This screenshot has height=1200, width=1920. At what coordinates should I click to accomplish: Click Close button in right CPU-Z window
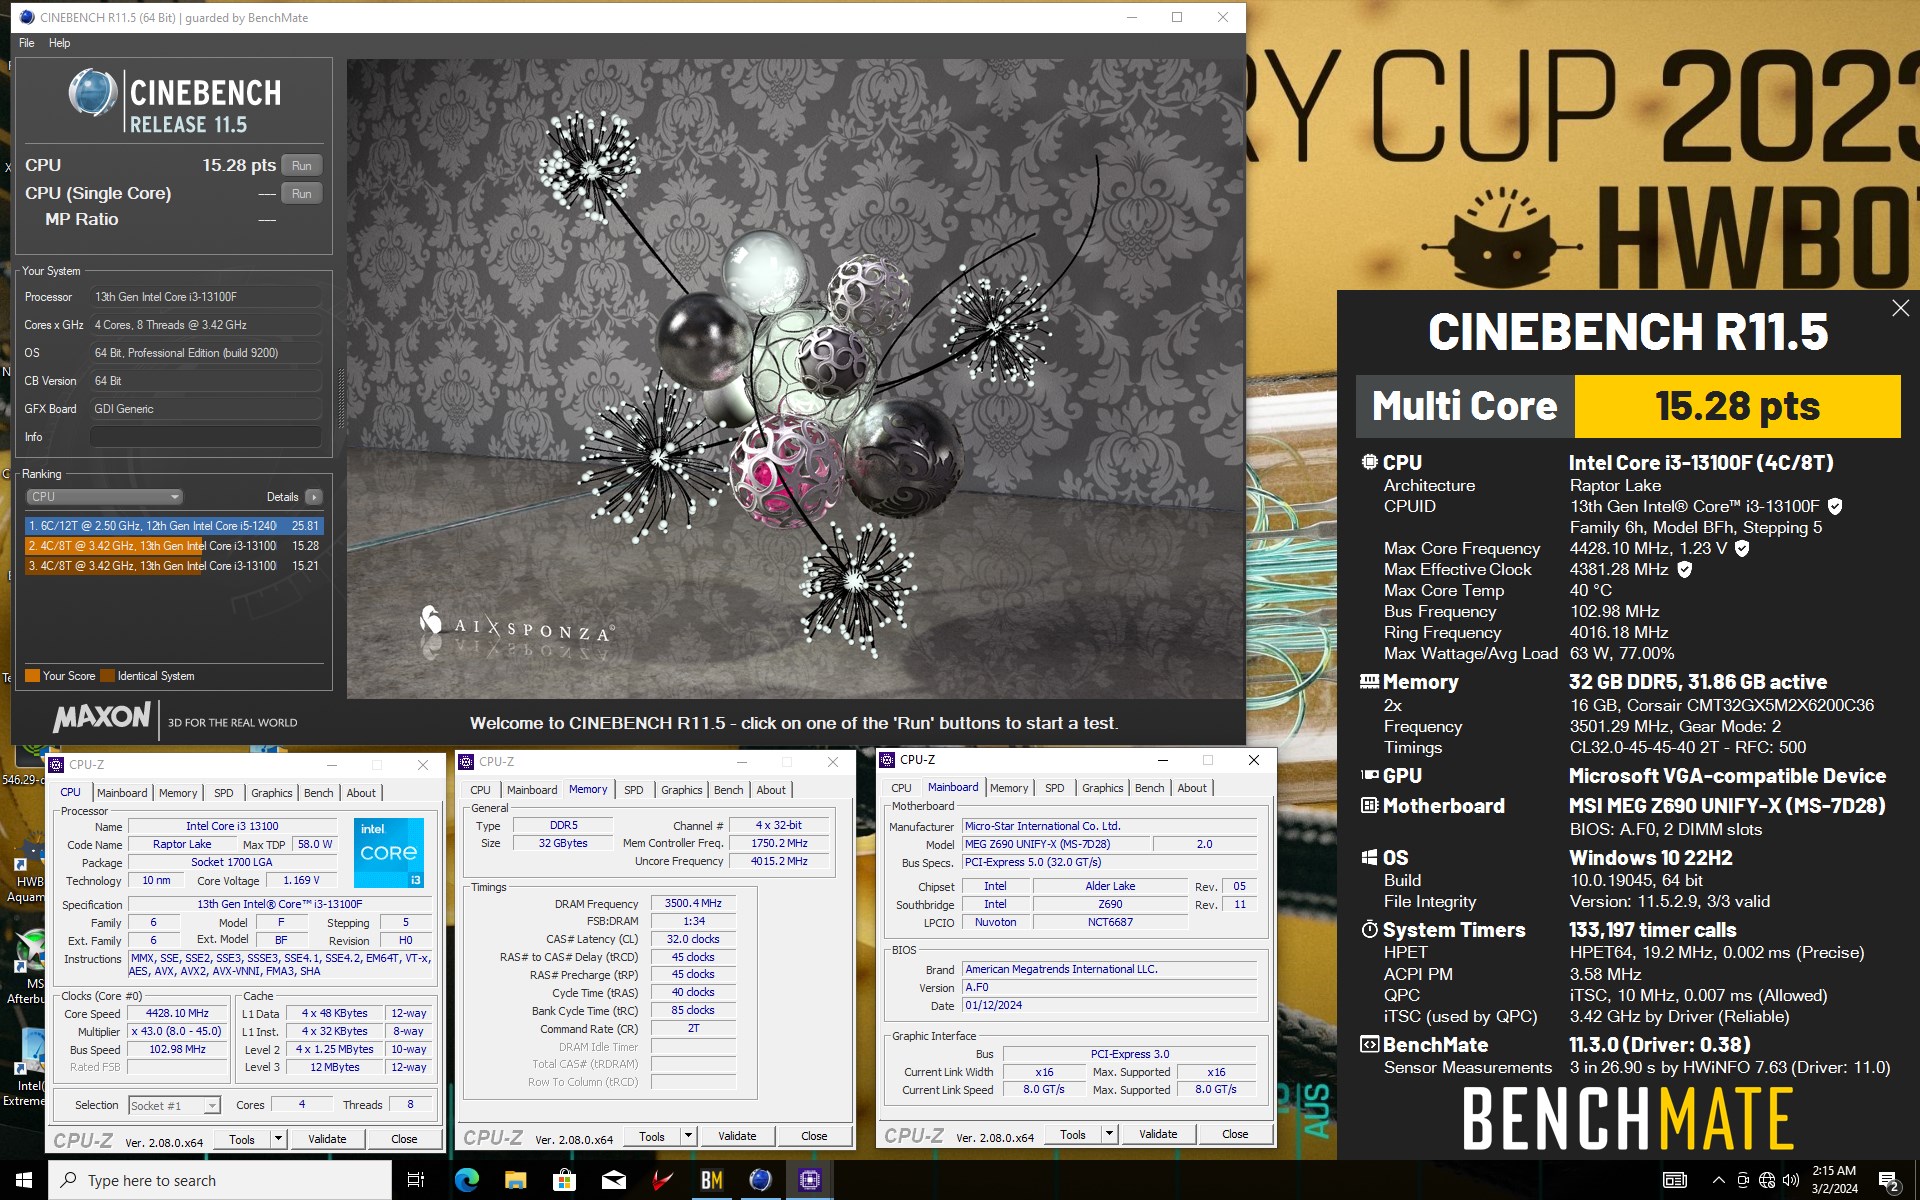(x=1235, y=1134)
